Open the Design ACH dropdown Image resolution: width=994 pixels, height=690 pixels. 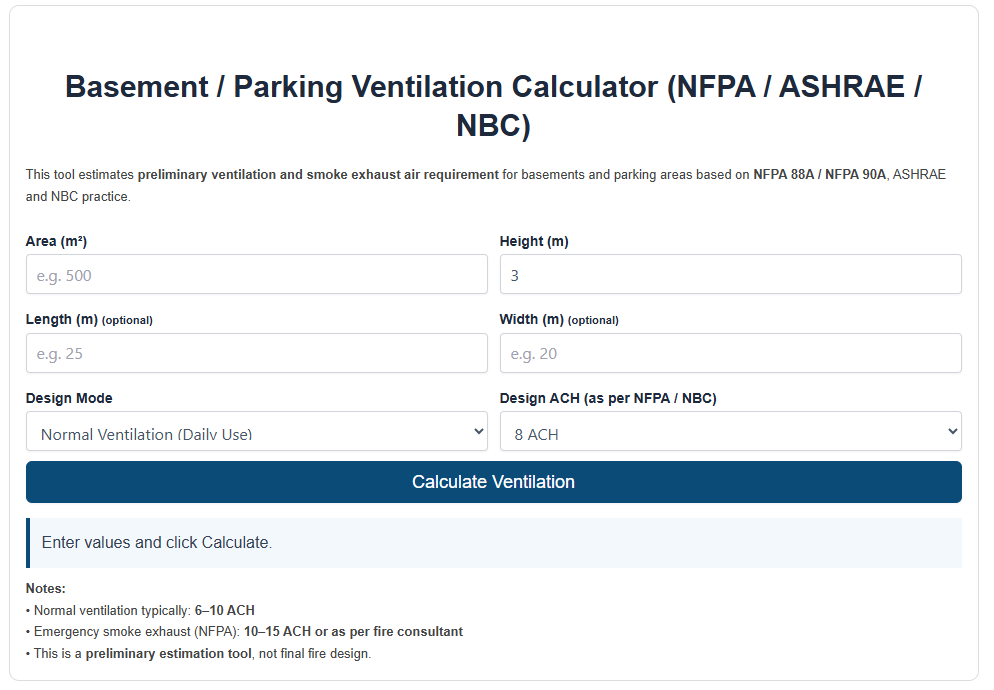point(730,431)
